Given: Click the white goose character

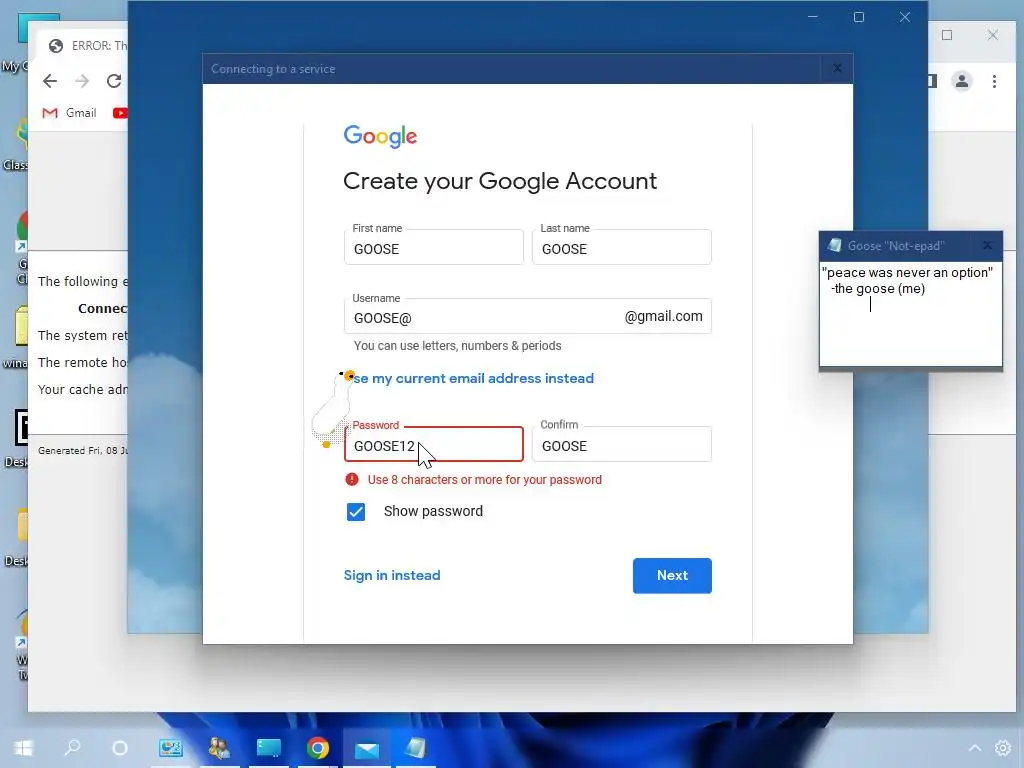Looking at the screenshot, I should coord(332,408).
